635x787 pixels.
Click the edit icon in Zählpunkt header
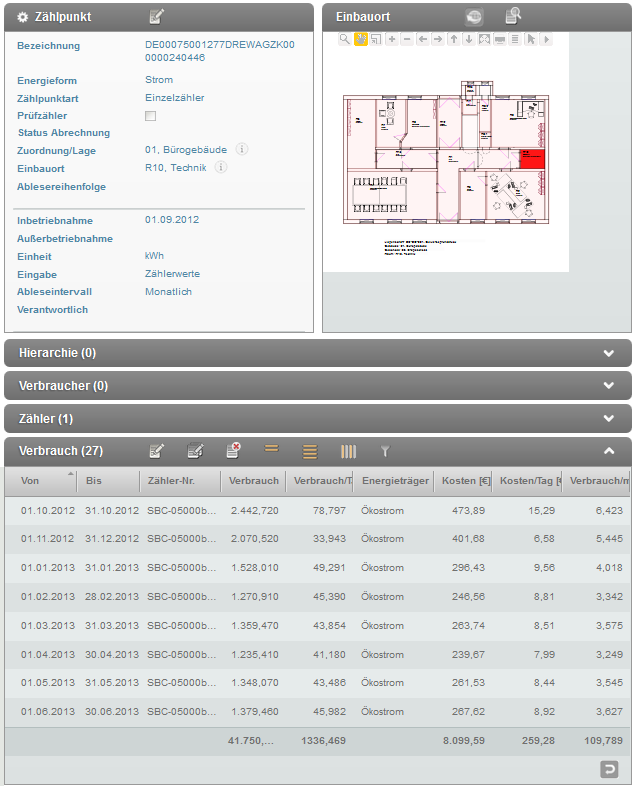156,16
